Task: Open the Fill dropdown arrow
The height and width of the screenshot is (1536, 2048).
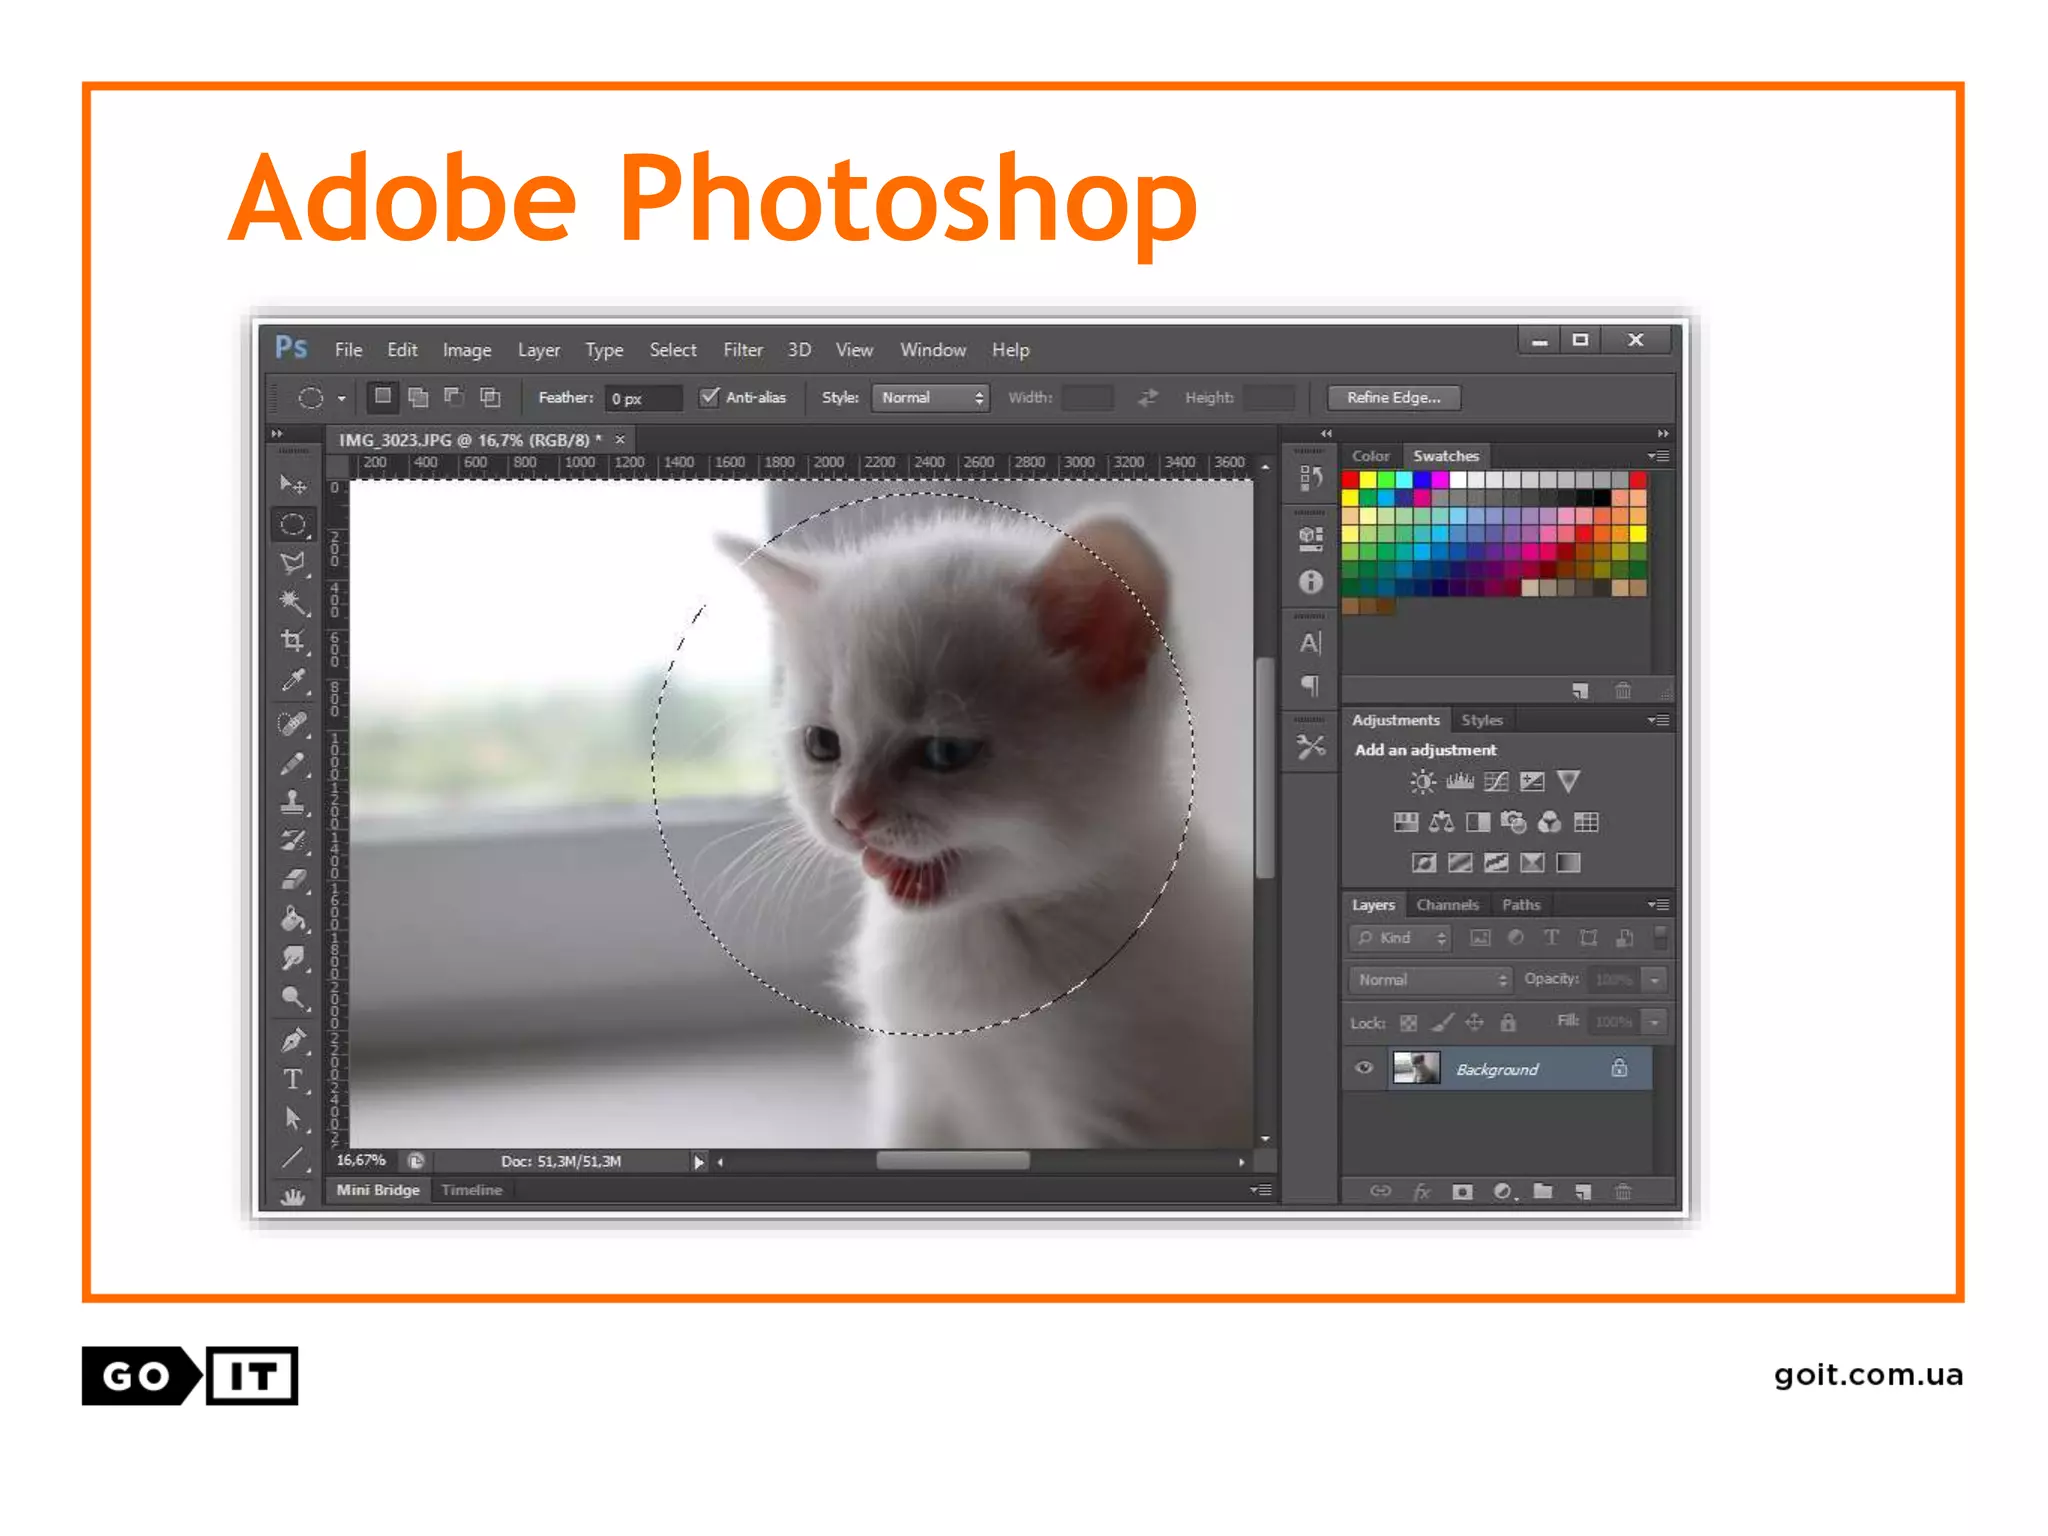Action: click(1654, 1022)
